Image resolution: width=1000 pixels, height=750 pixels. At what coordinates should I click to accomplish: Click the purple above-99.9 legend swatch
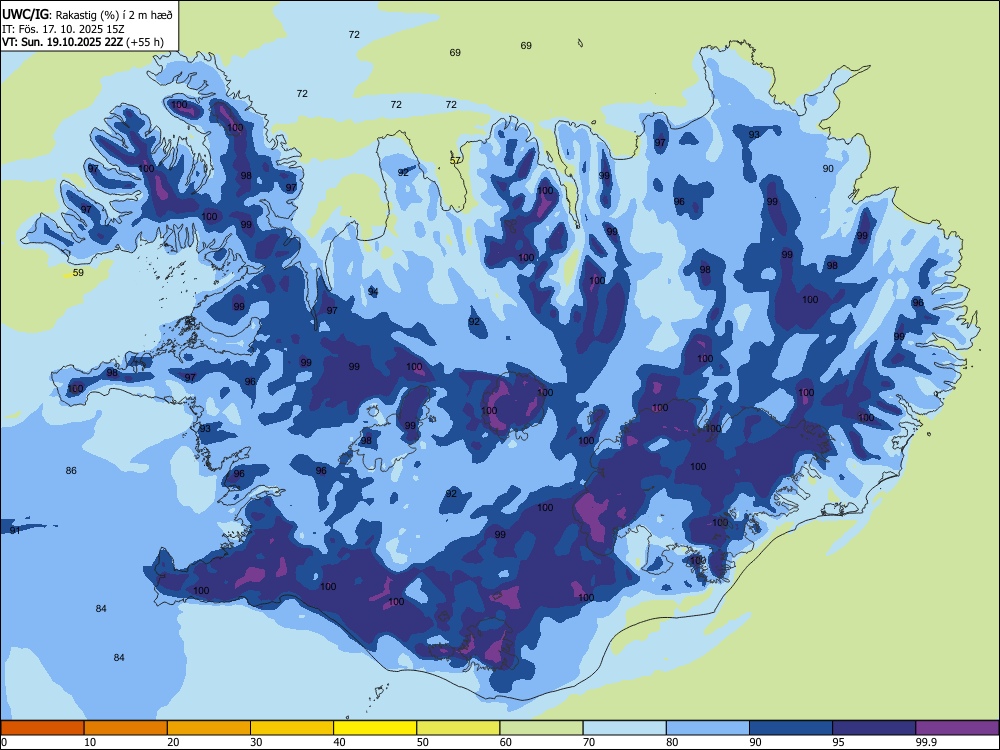pos(957,728)
